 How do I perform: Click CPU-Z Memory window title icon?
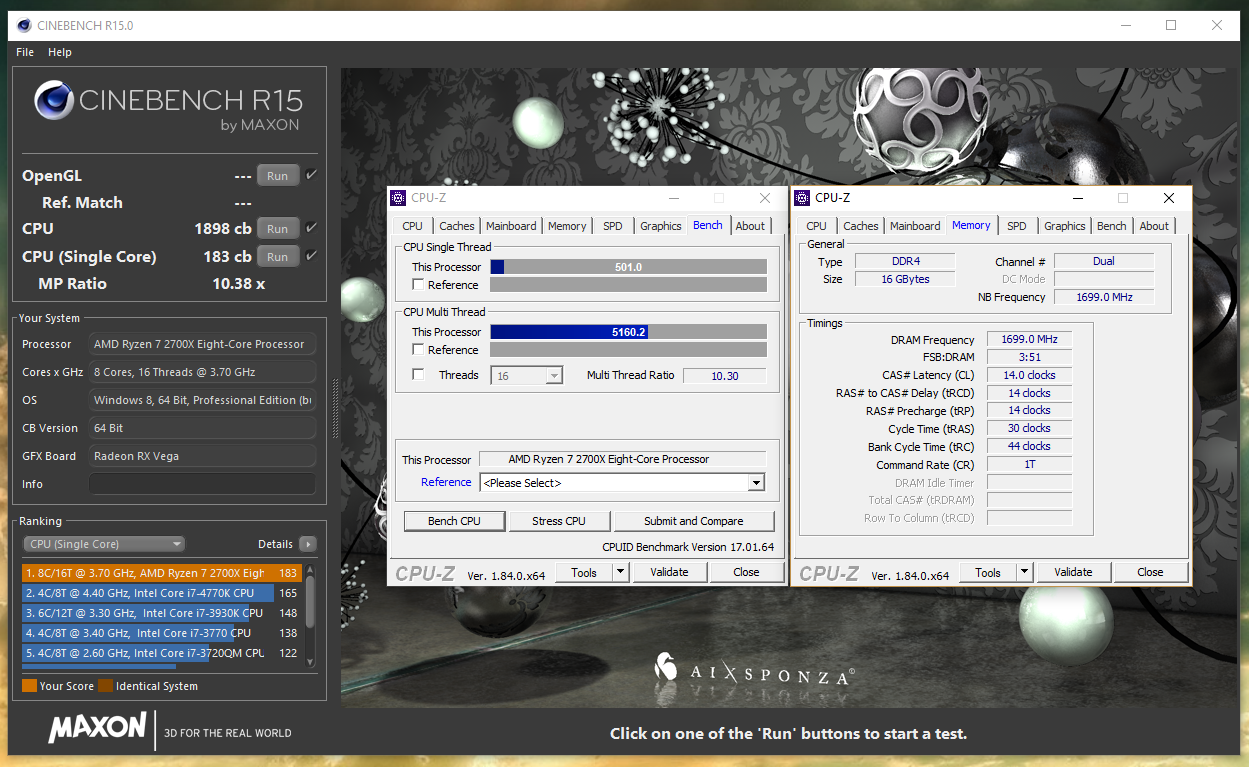pyautogui.click(x=802, y=198)
